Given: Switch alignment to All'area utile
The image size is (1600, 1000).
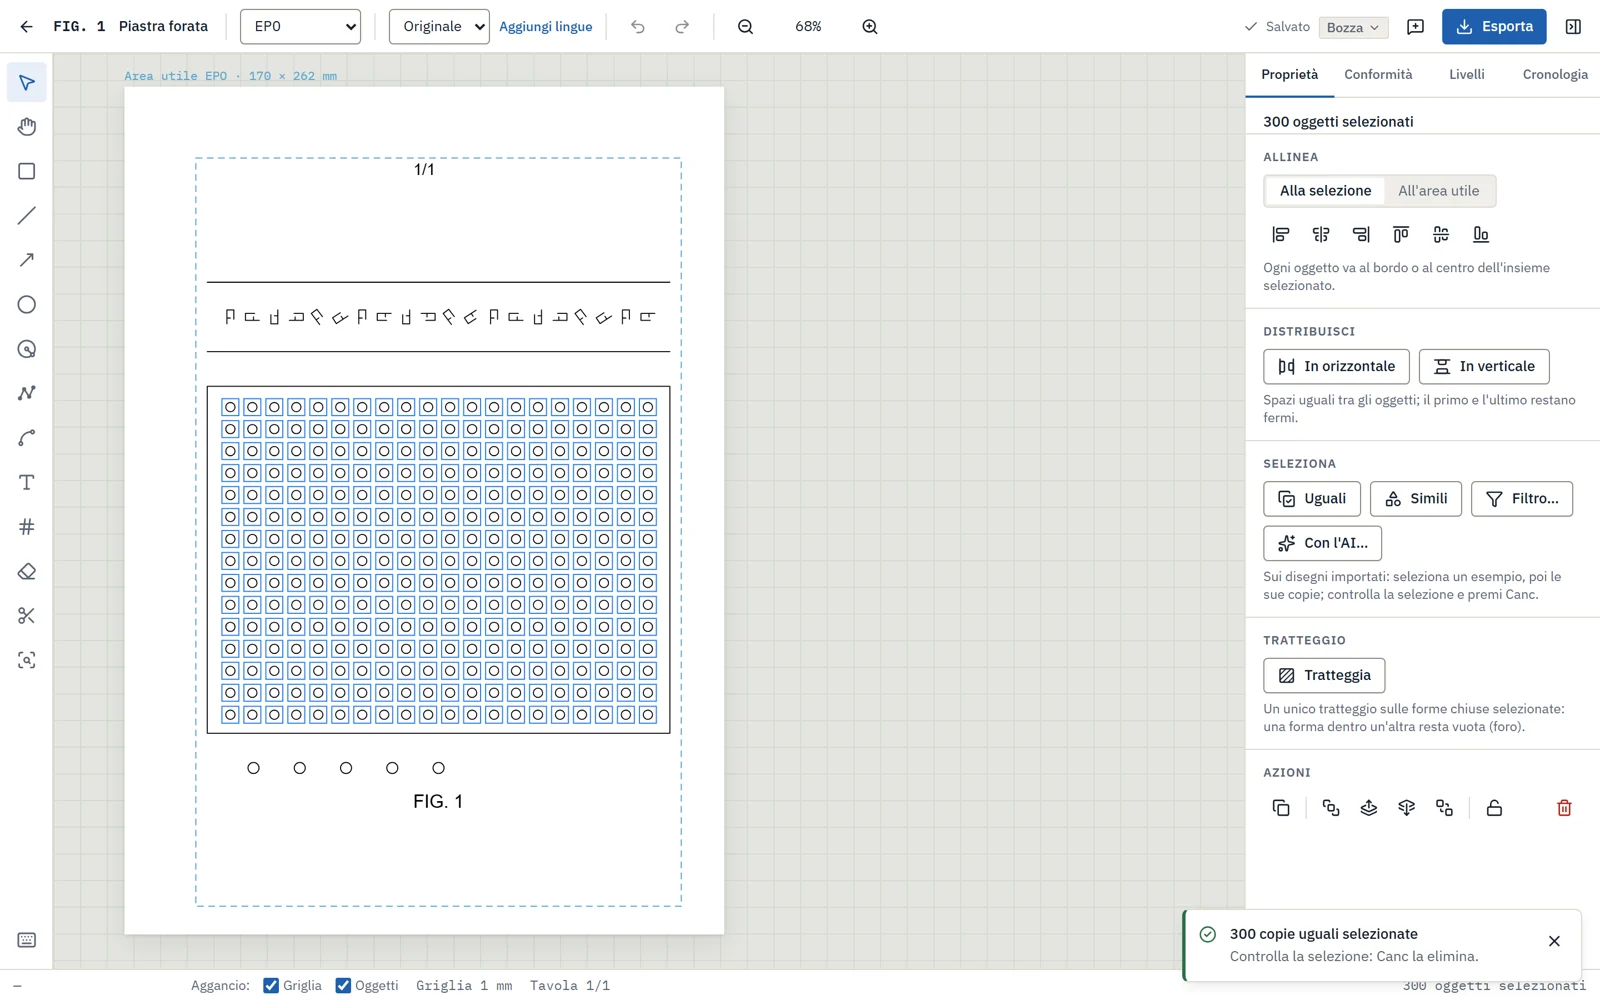Looking at the screenshot, I should 1438,191.
